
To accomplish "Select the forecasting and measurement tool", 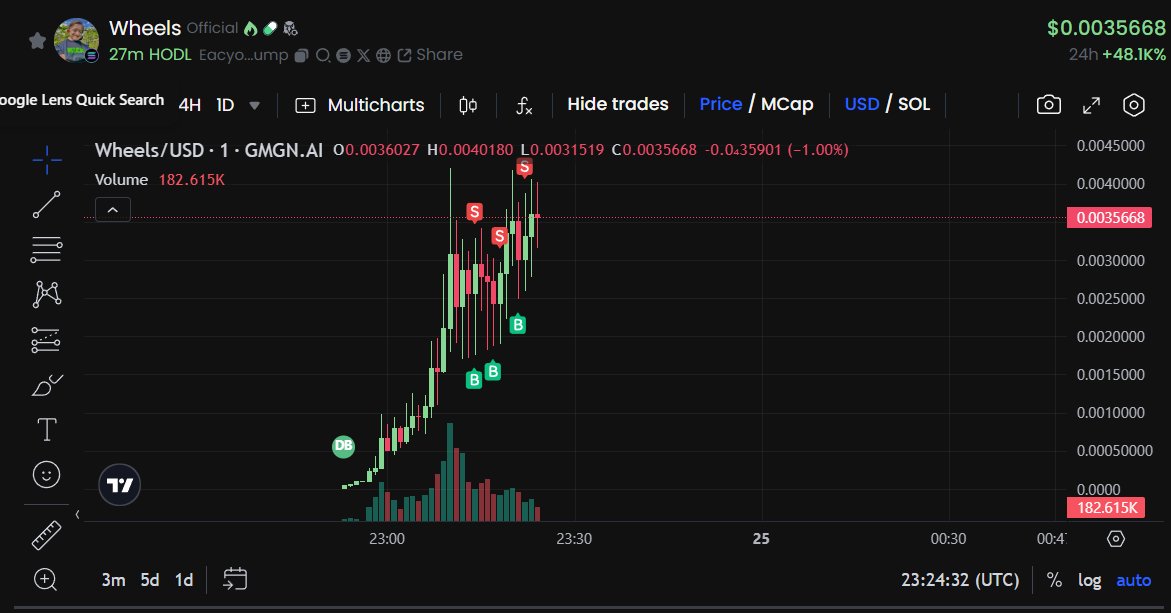I will (x=46, y=340).
